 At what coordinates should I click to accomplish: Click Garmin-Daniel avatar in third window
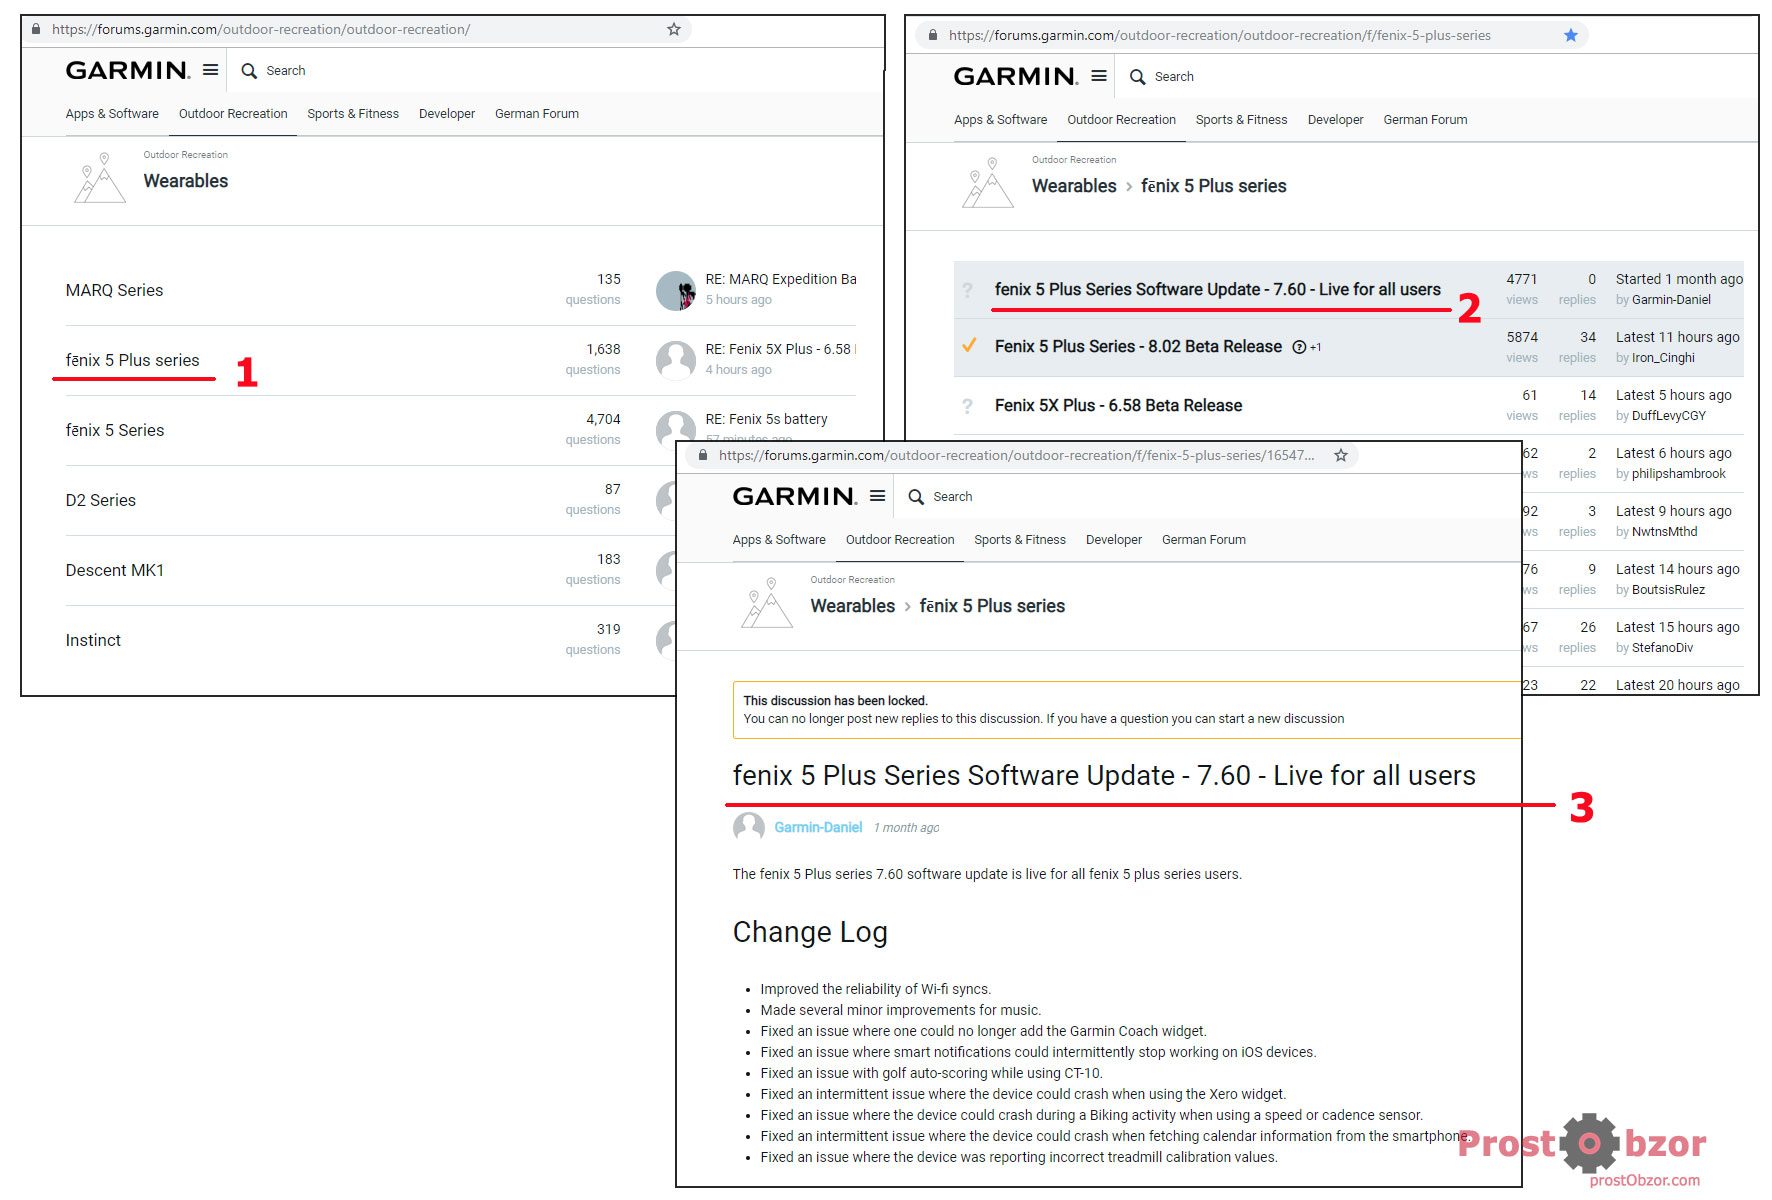pos(749,828)
